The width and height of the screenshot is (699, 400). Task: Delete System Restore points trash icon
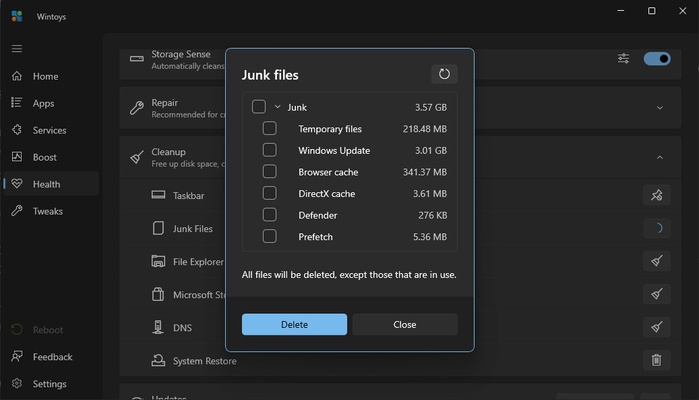pos(657,360)
